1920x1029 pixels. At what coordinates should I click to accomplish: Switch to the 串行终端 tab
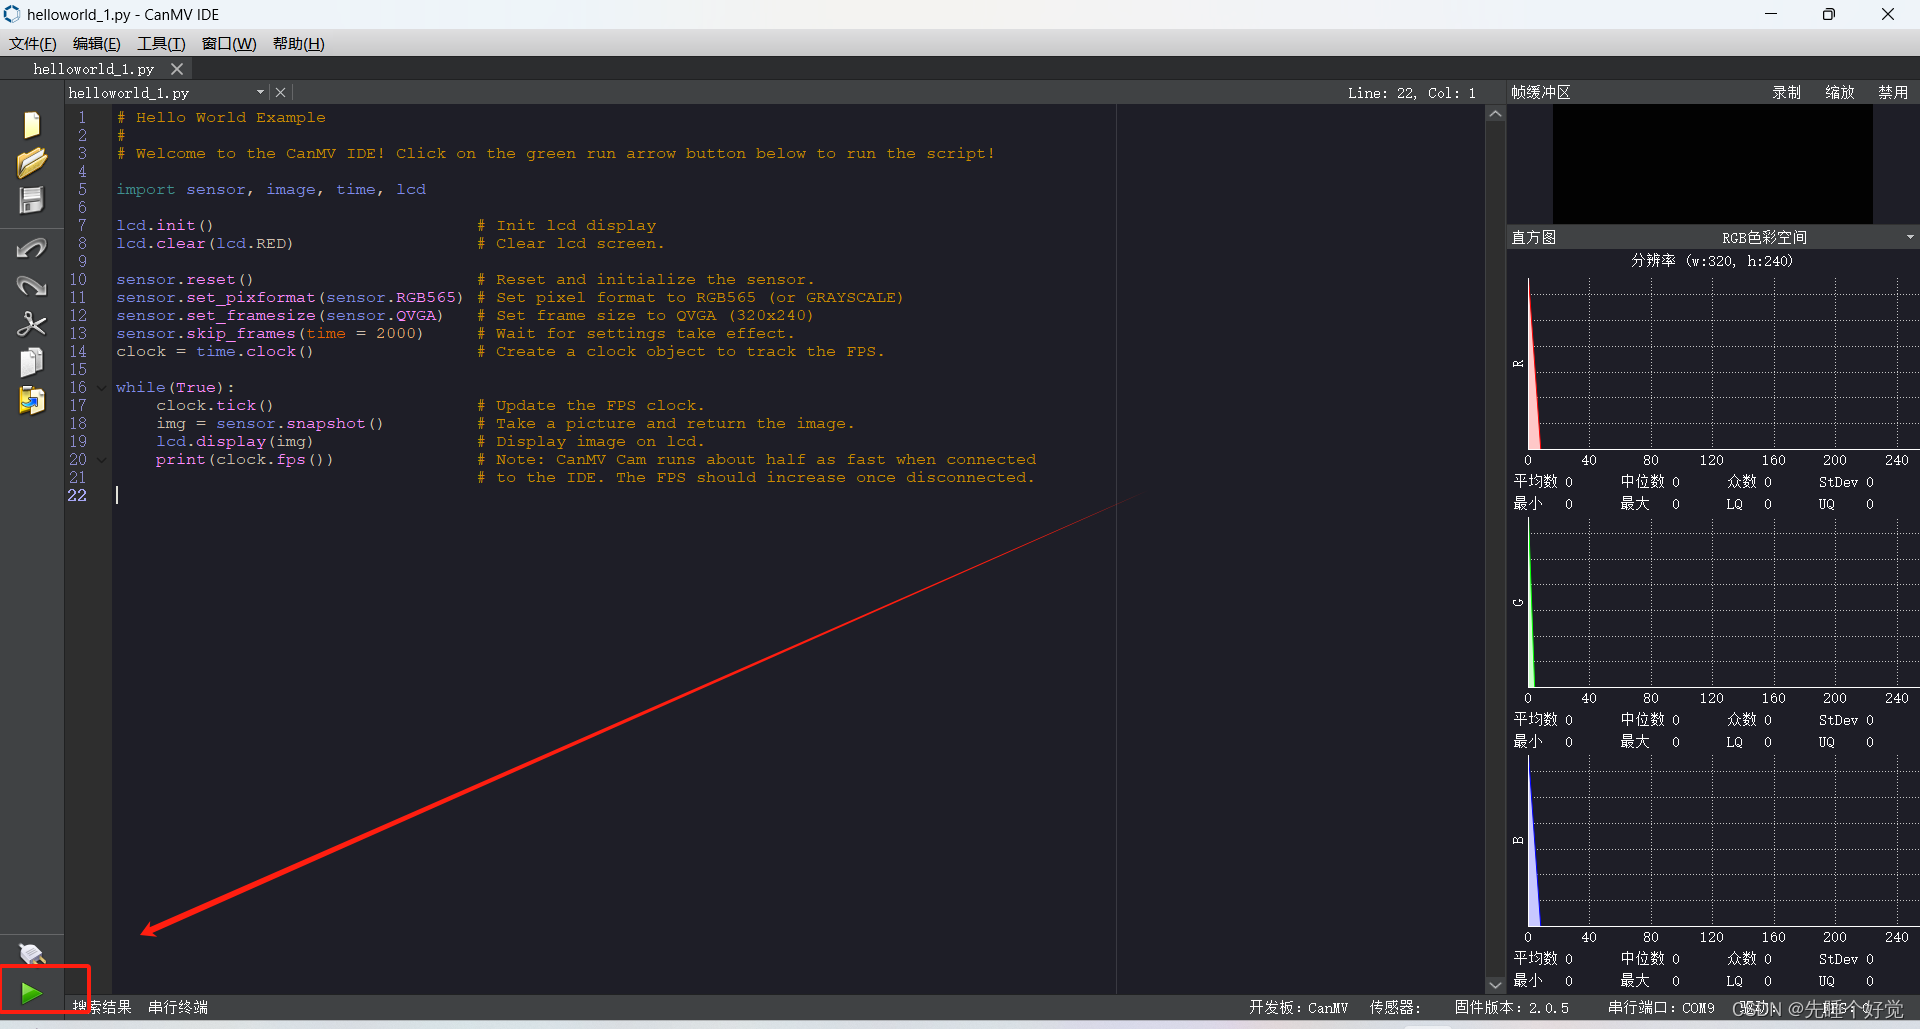(177, 1007)
